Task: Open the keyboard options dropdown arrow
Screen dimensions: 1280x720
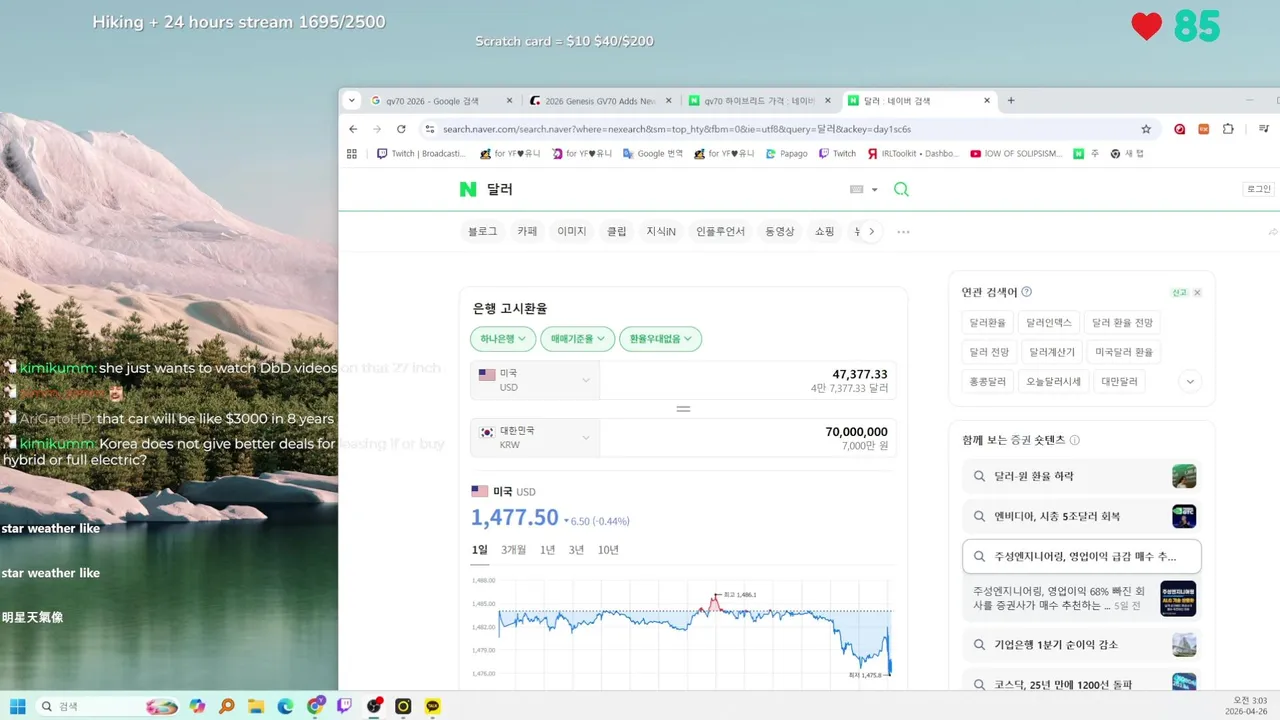Action: (x=874, y=190)
